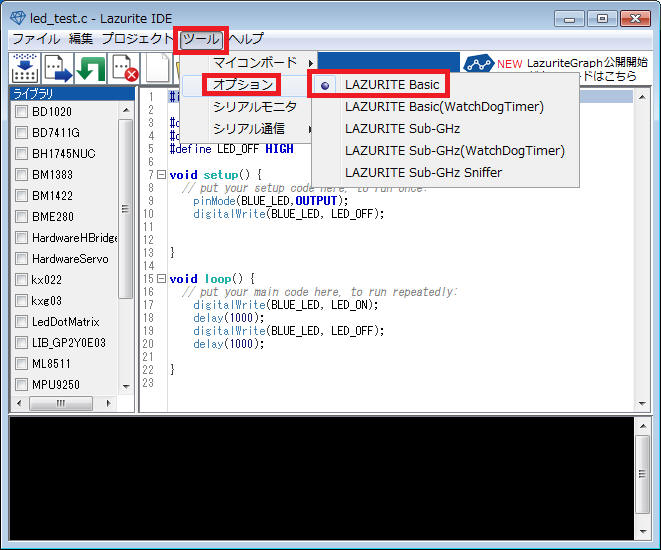Click library list scroll right arrow

109,403
